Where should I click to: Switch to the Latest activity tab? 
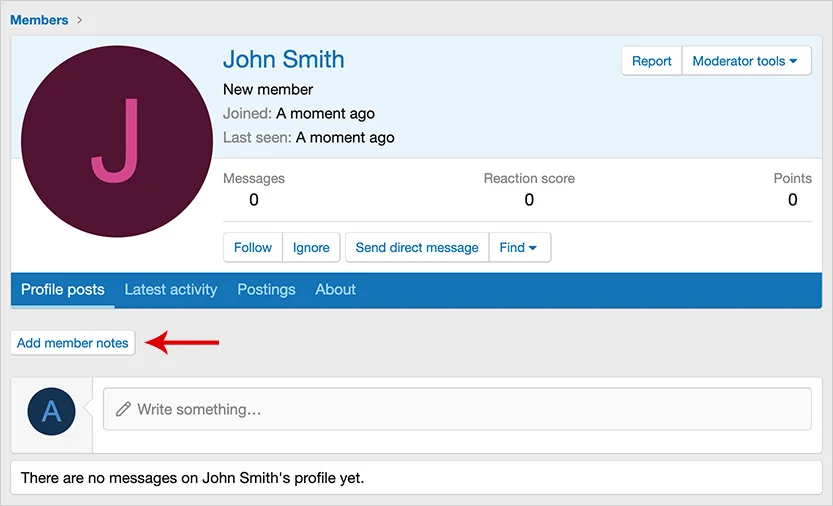click(x=170, y=290)
